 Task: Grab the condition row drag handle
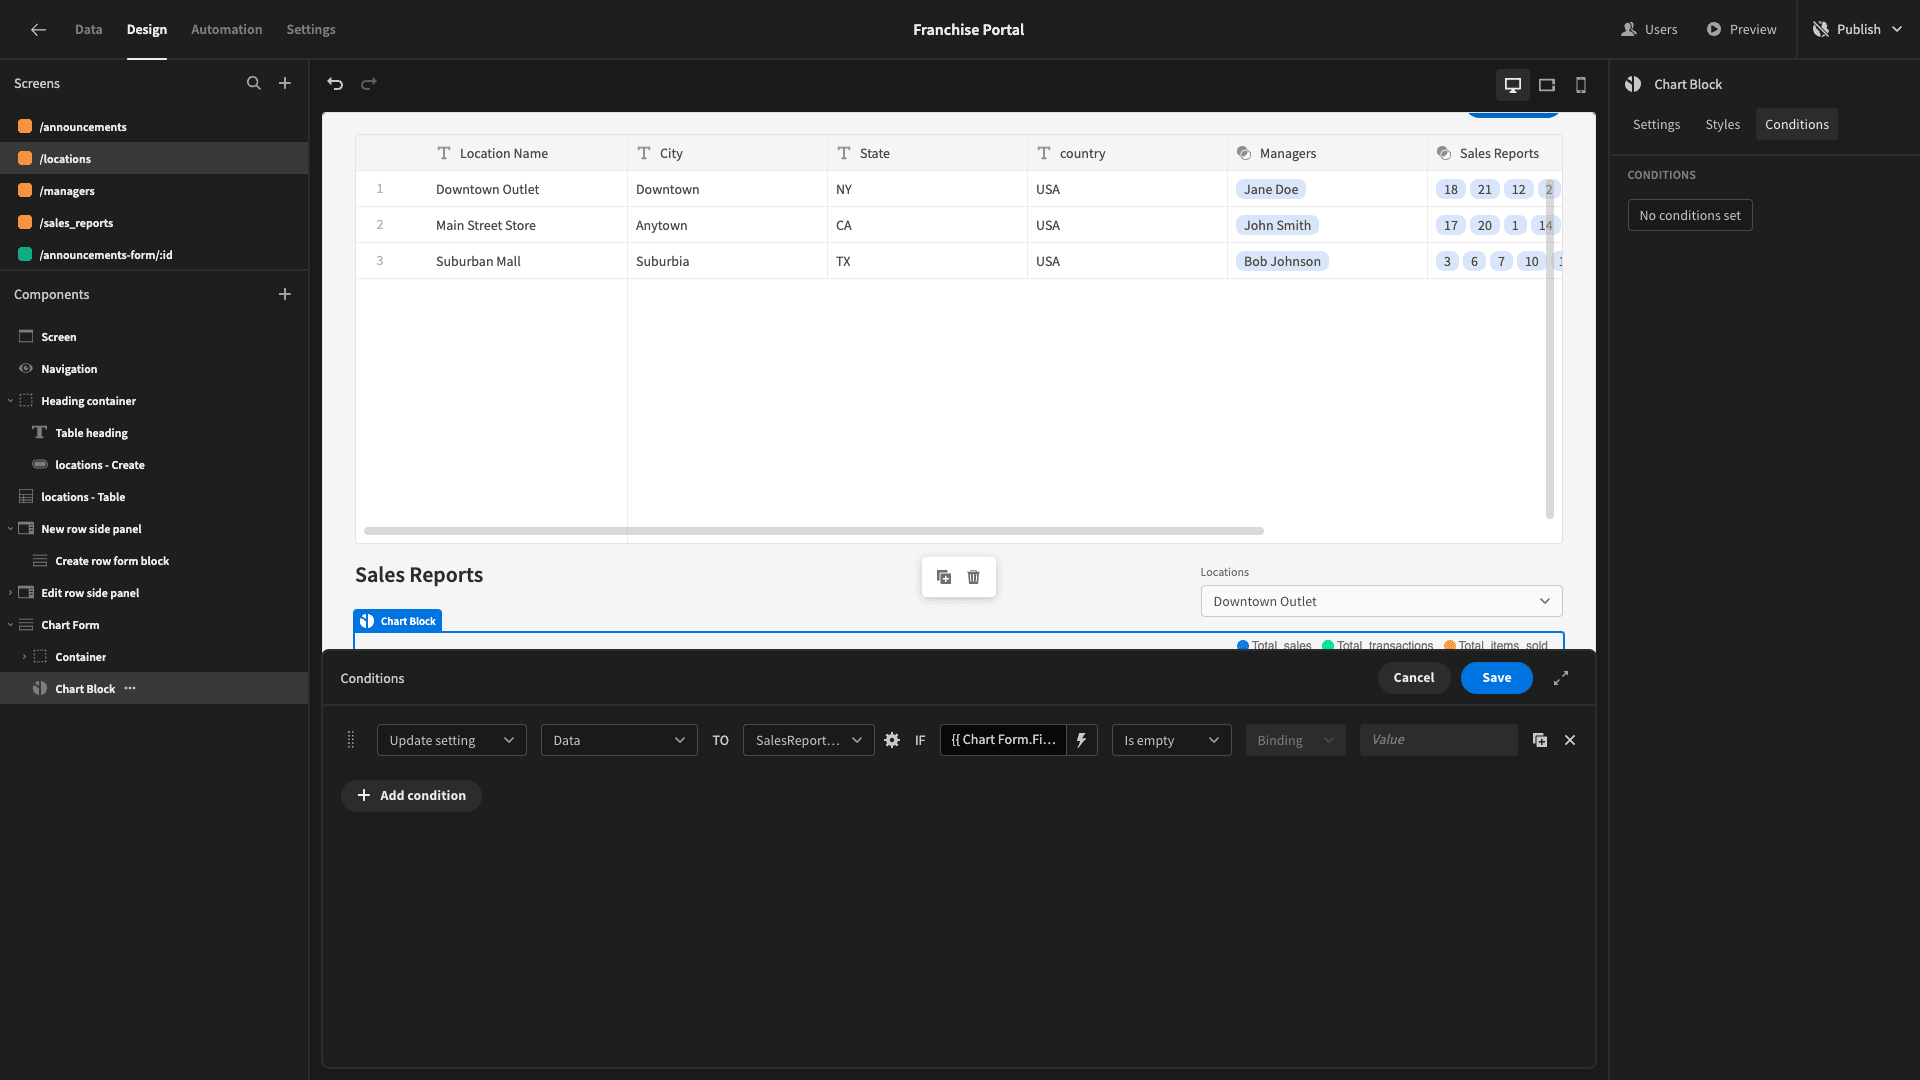tap(351, 740)
